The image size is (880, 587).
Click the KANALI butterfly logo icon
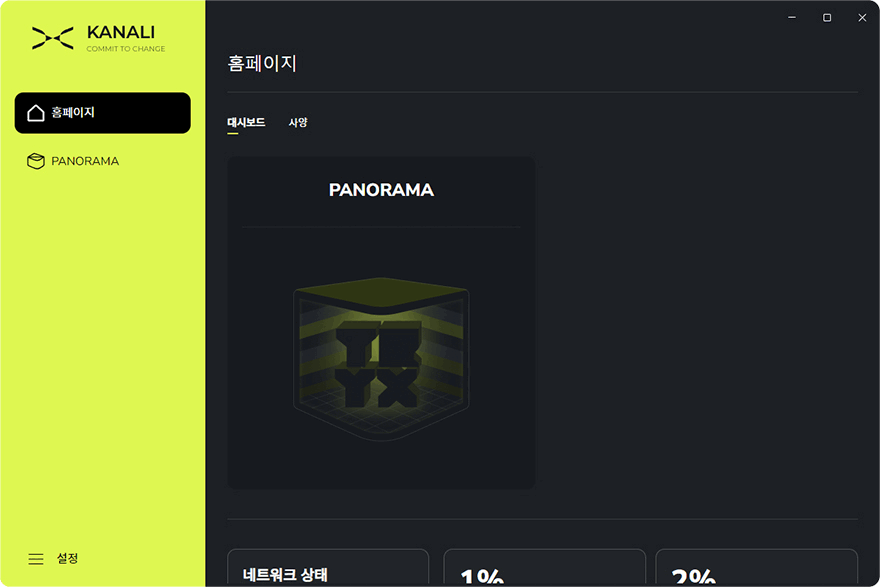52,38
